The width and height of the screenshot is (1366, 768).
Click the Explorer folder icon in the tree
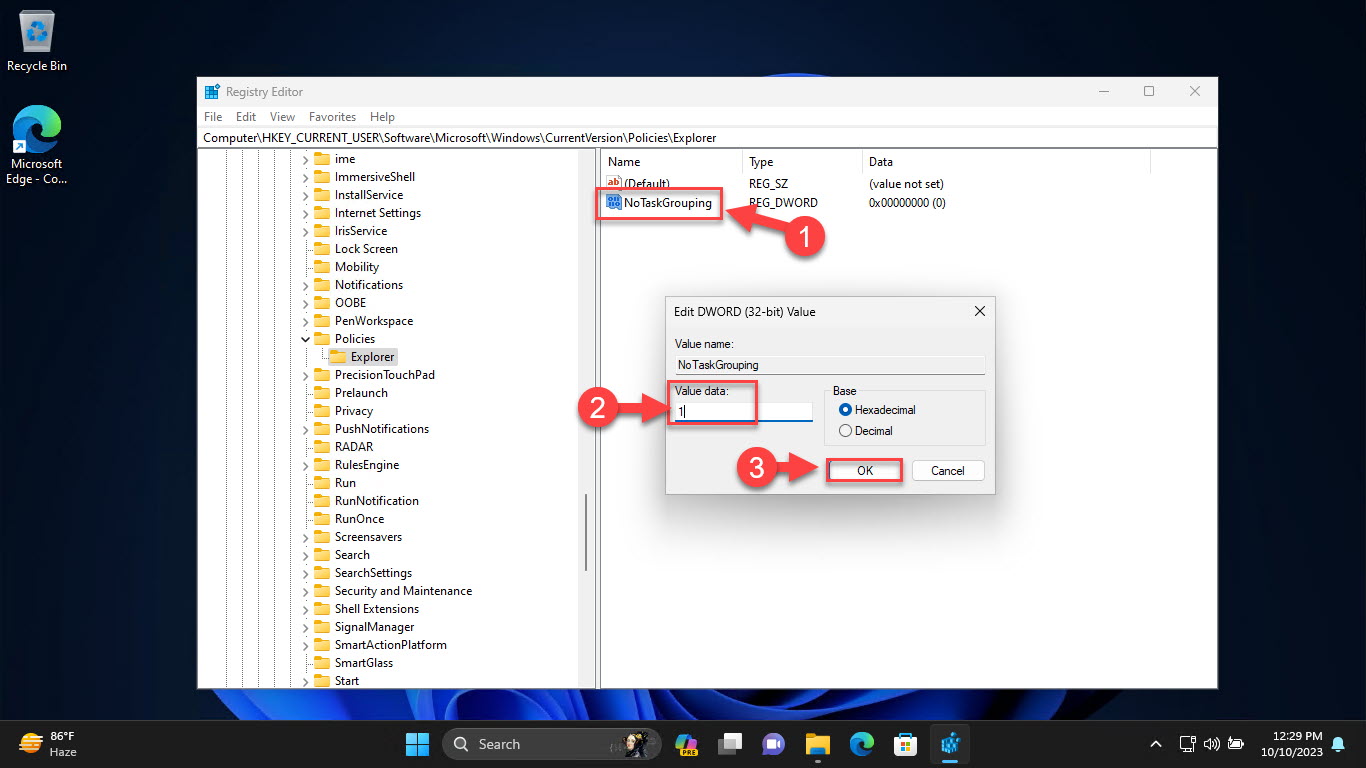click(338, 357)
